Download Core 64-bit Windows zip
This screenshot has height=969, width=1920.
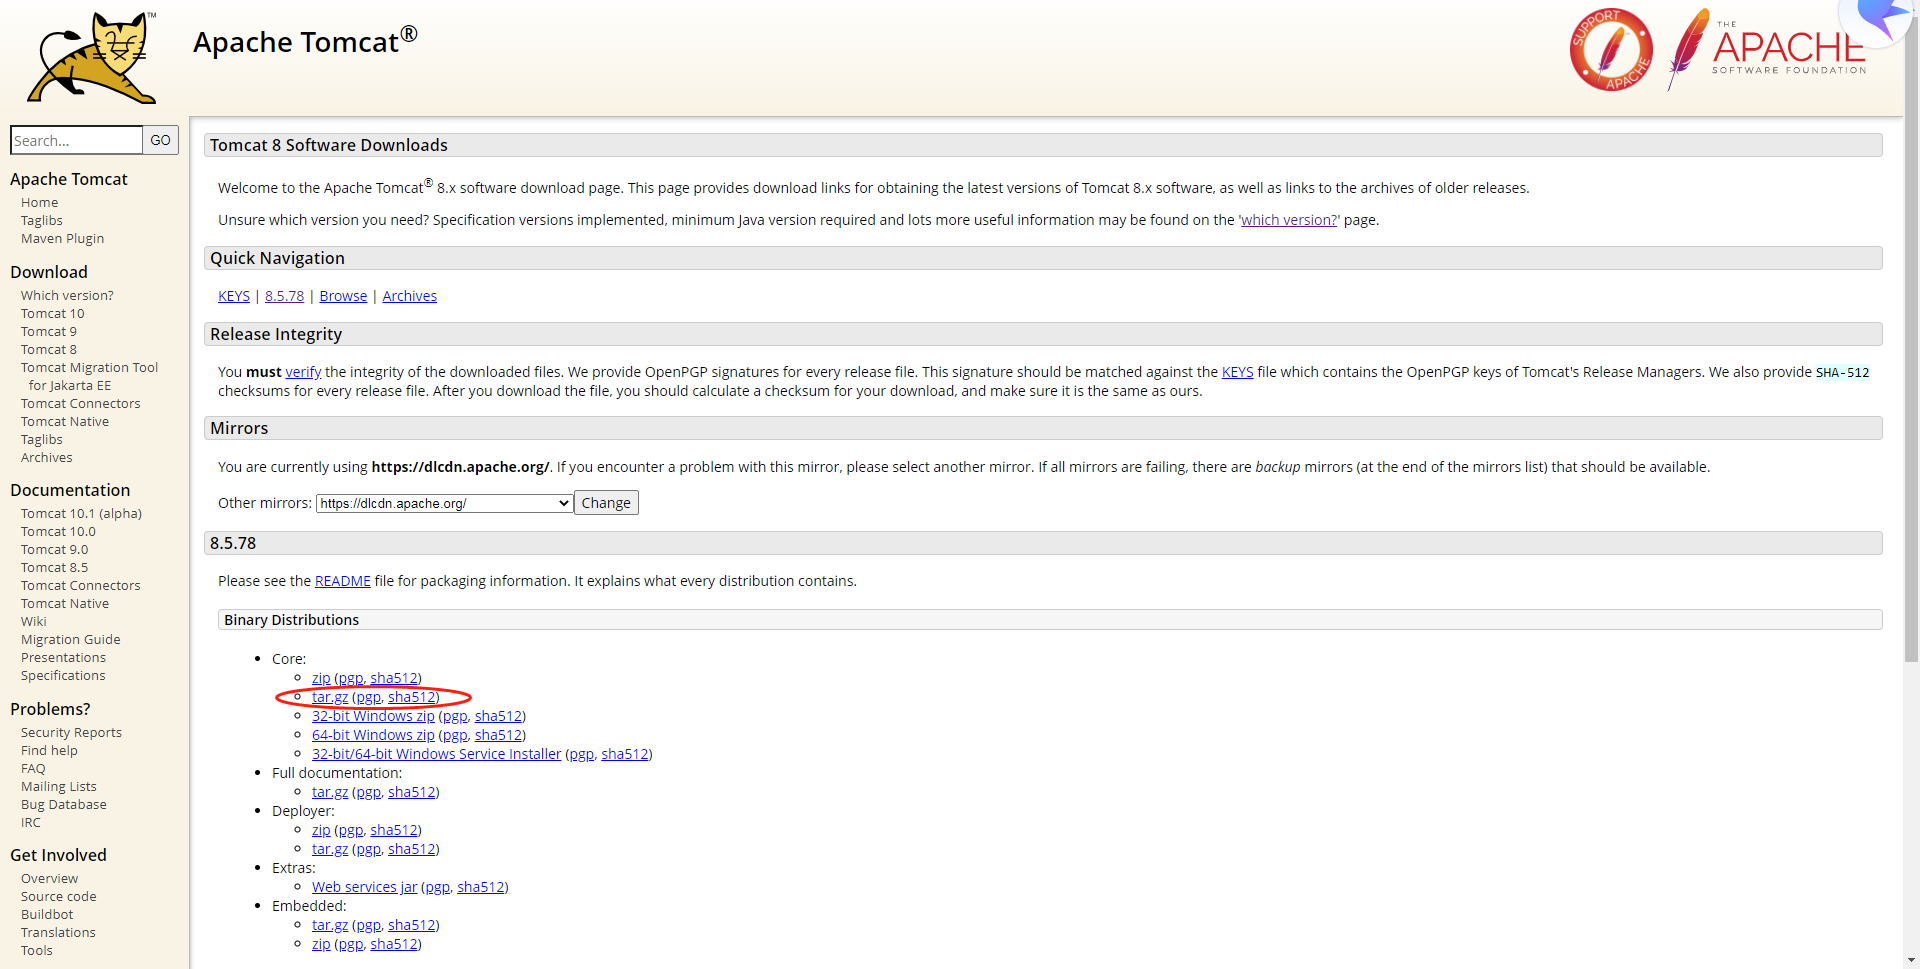point(373,735)
